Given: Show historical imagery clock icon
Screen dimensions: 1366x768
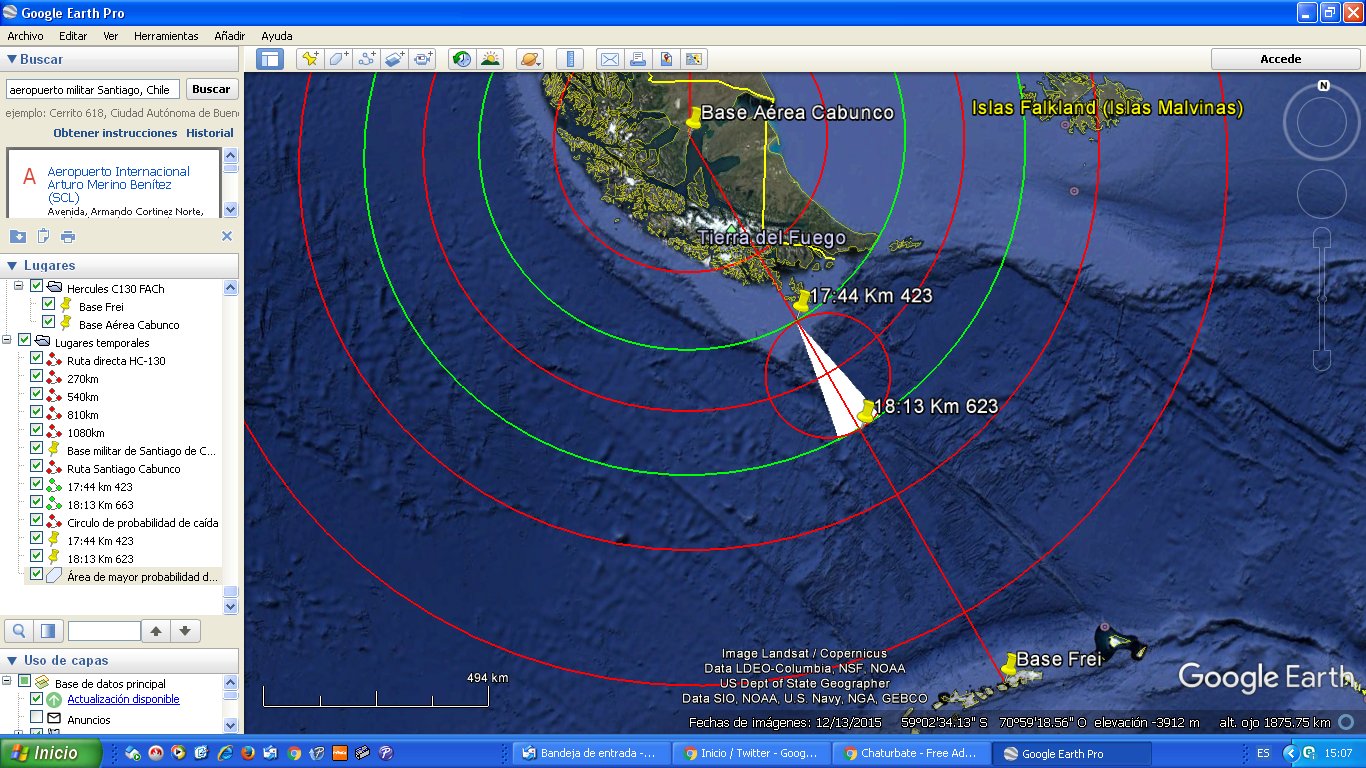Looking at the screenshot, I should [x=461, y=59].
